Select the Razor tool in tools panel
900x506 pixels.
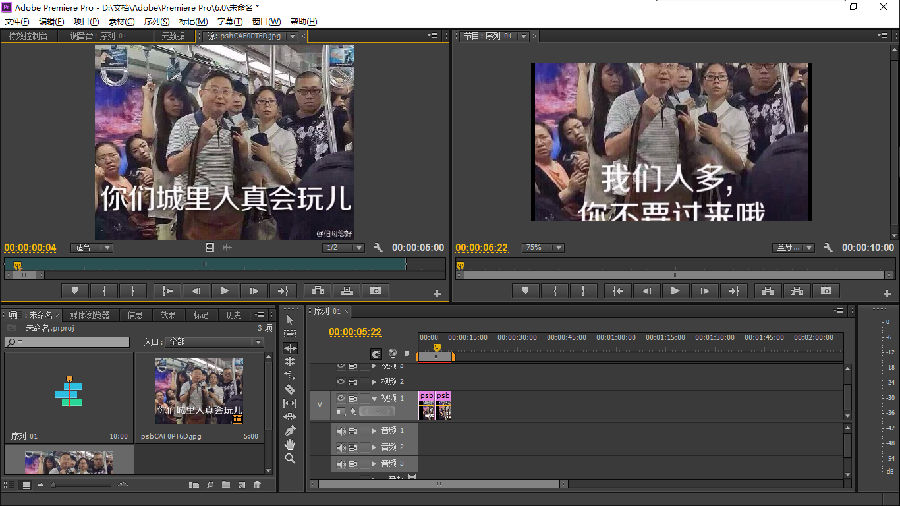click(290, 389)
